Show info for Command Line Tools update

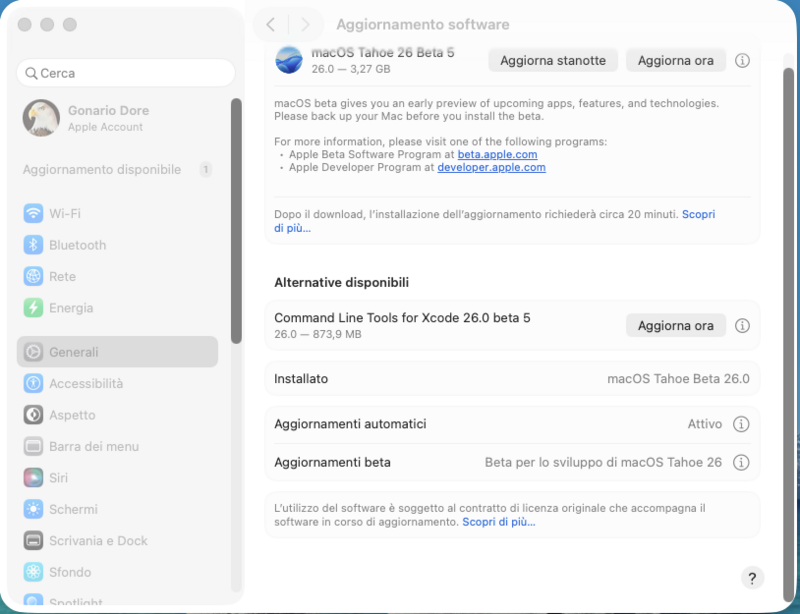click(742, 326)
